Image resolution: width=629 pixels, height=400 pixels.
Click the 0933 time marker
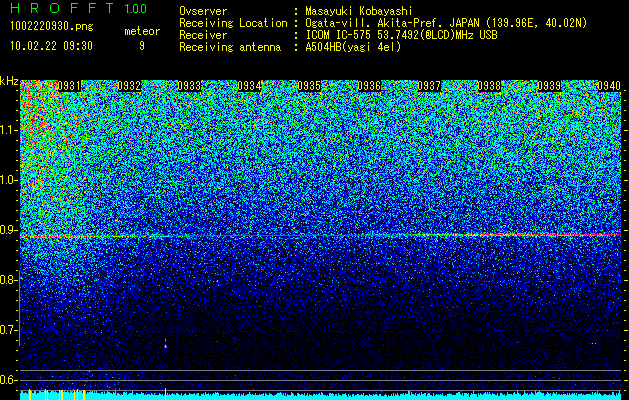189,86
